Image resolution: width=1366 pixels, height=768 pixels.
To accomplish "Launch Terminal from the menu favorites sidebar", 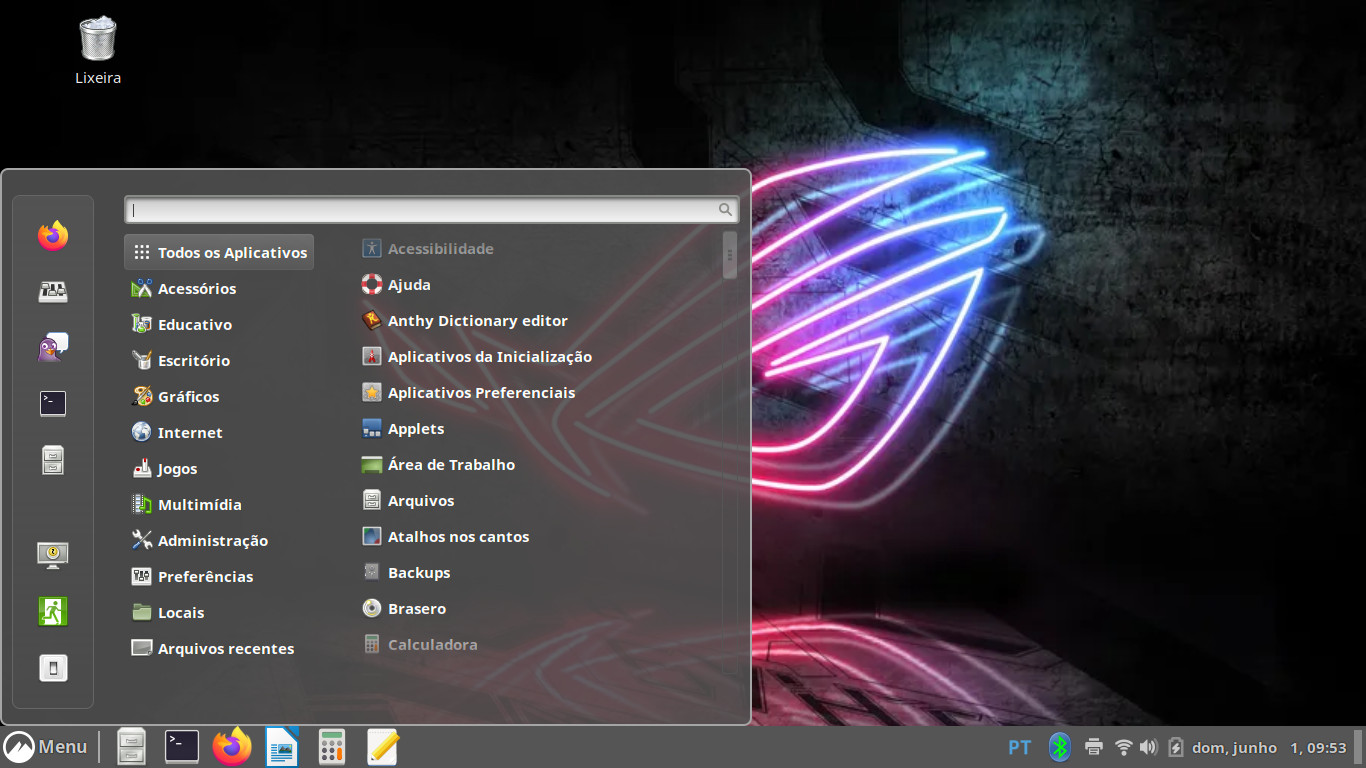I will click(x=53, y=403).
